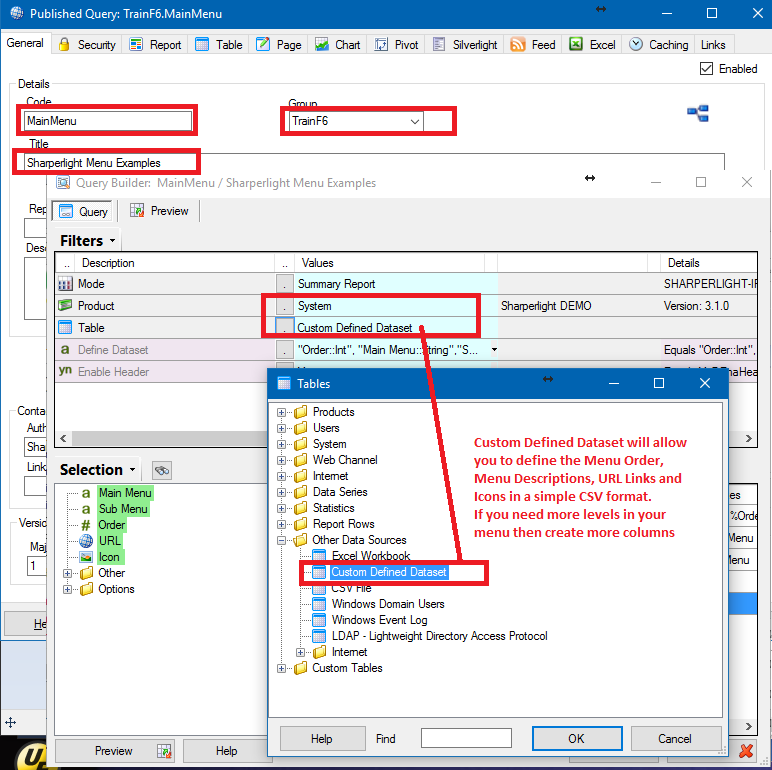Image resolution: width=772 pixels, height=770 pixels.
Task: Expand the Report Rows folder
Action: (x=281, y=524)
